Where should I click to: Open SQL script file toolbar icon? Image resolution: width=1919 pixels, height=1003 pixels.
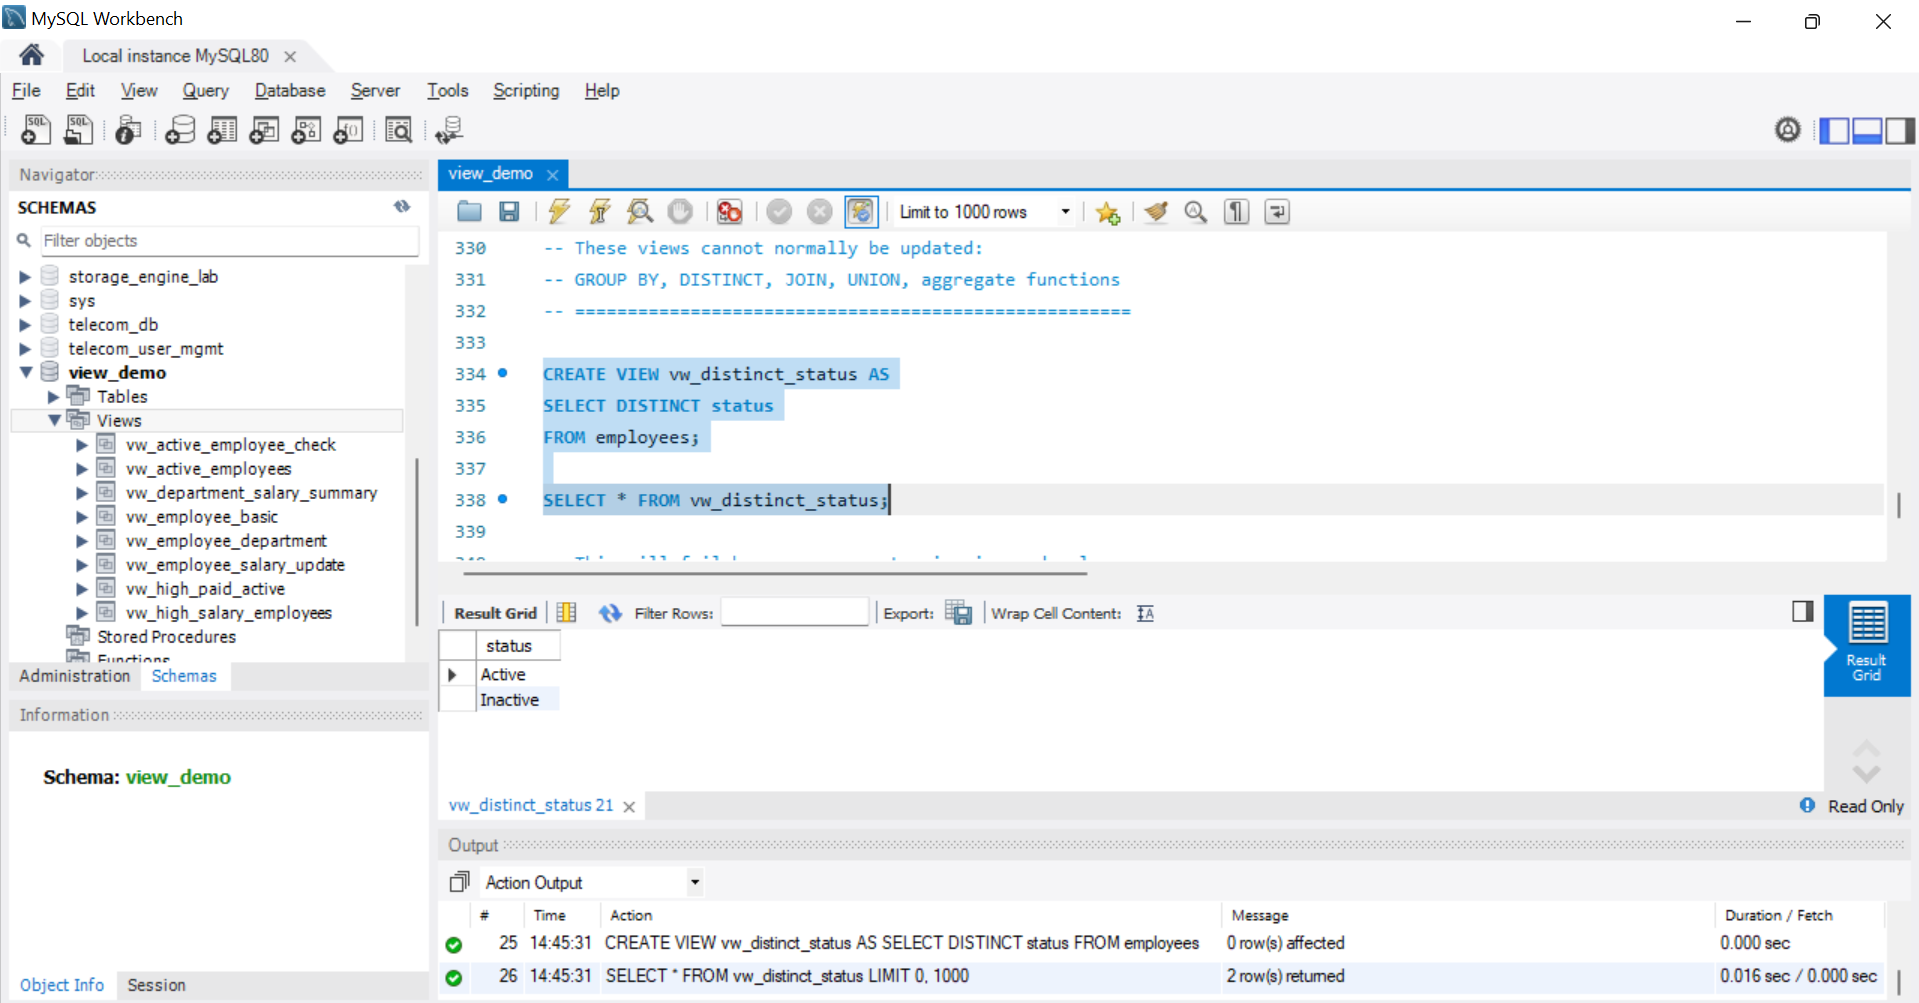point(78,130)
